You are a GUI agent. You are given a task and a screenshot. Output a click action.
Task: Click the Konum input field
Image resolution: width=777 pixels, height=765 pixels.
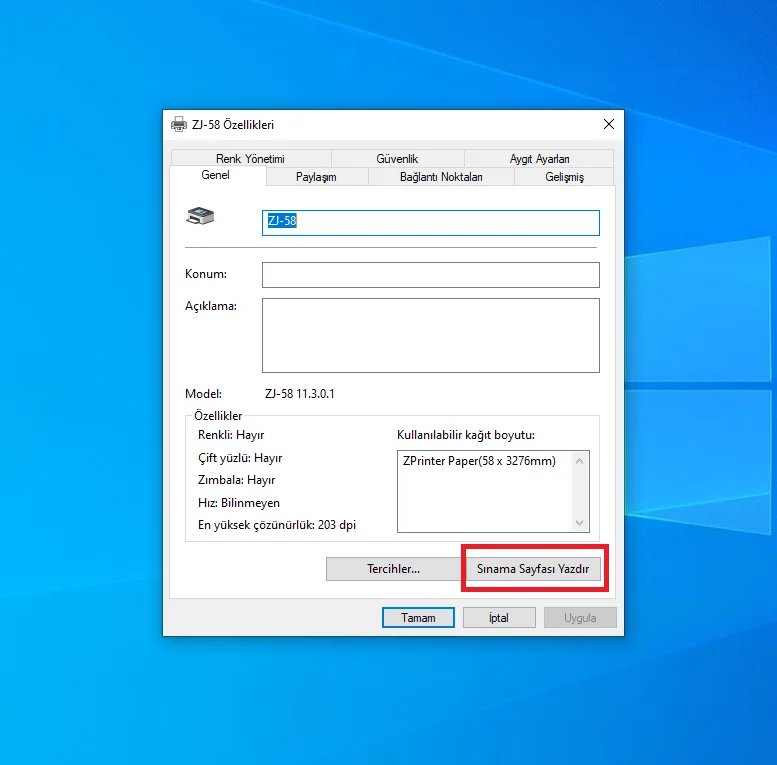point(431,275)
